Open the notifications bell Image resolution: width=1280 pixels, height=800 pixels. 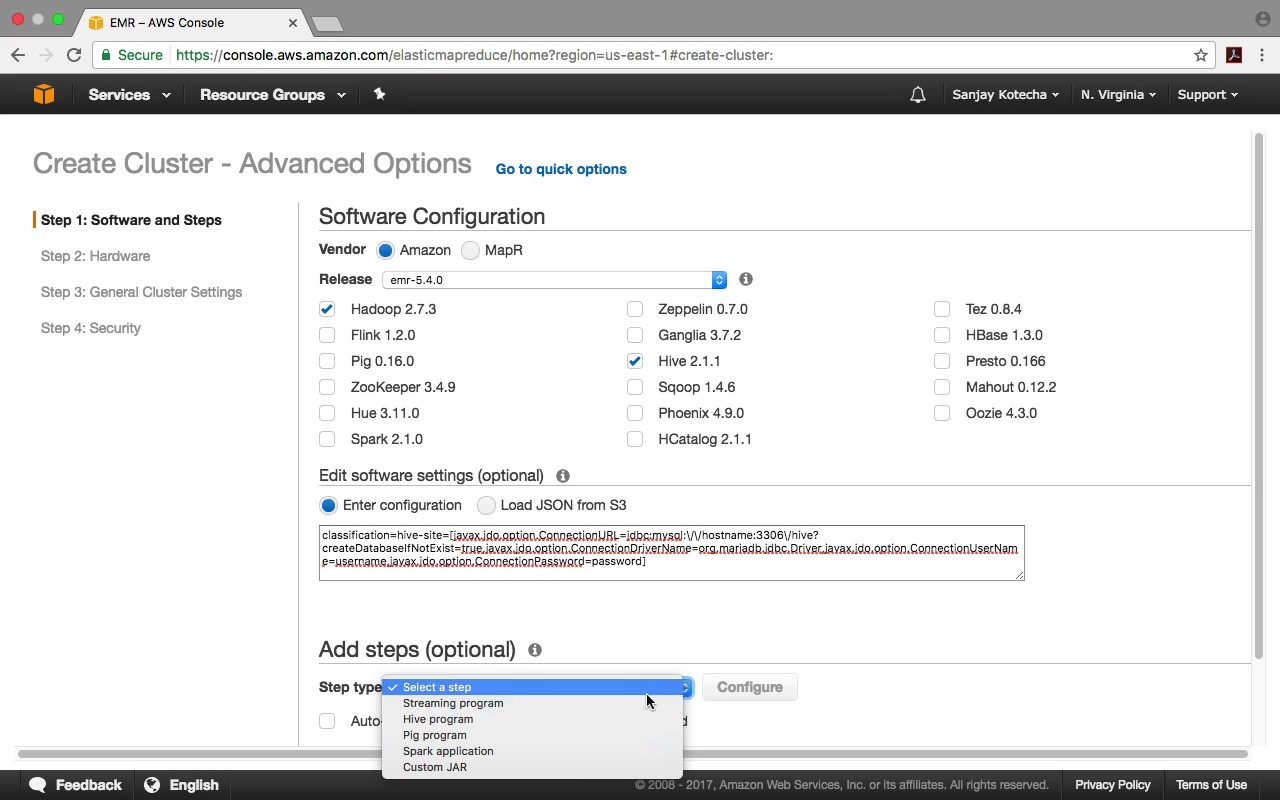917,95
